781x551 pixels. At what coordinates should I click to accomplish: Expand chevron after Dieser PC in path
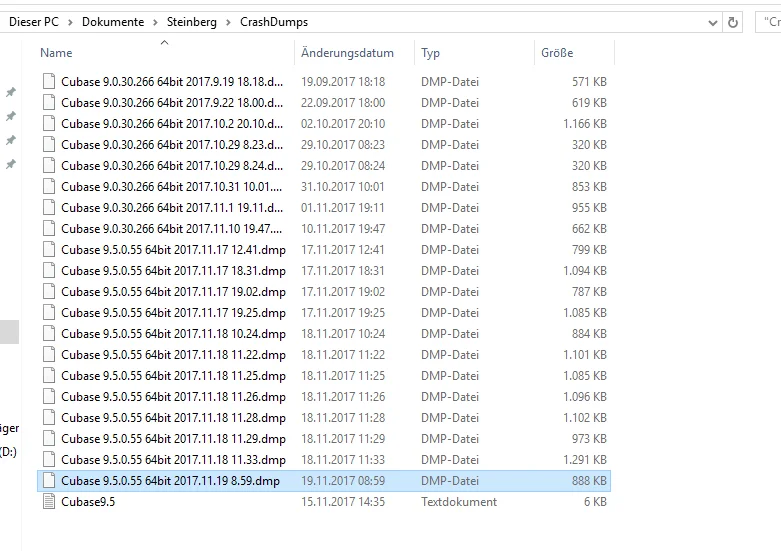pyautogui.click(x=70, y=22)
